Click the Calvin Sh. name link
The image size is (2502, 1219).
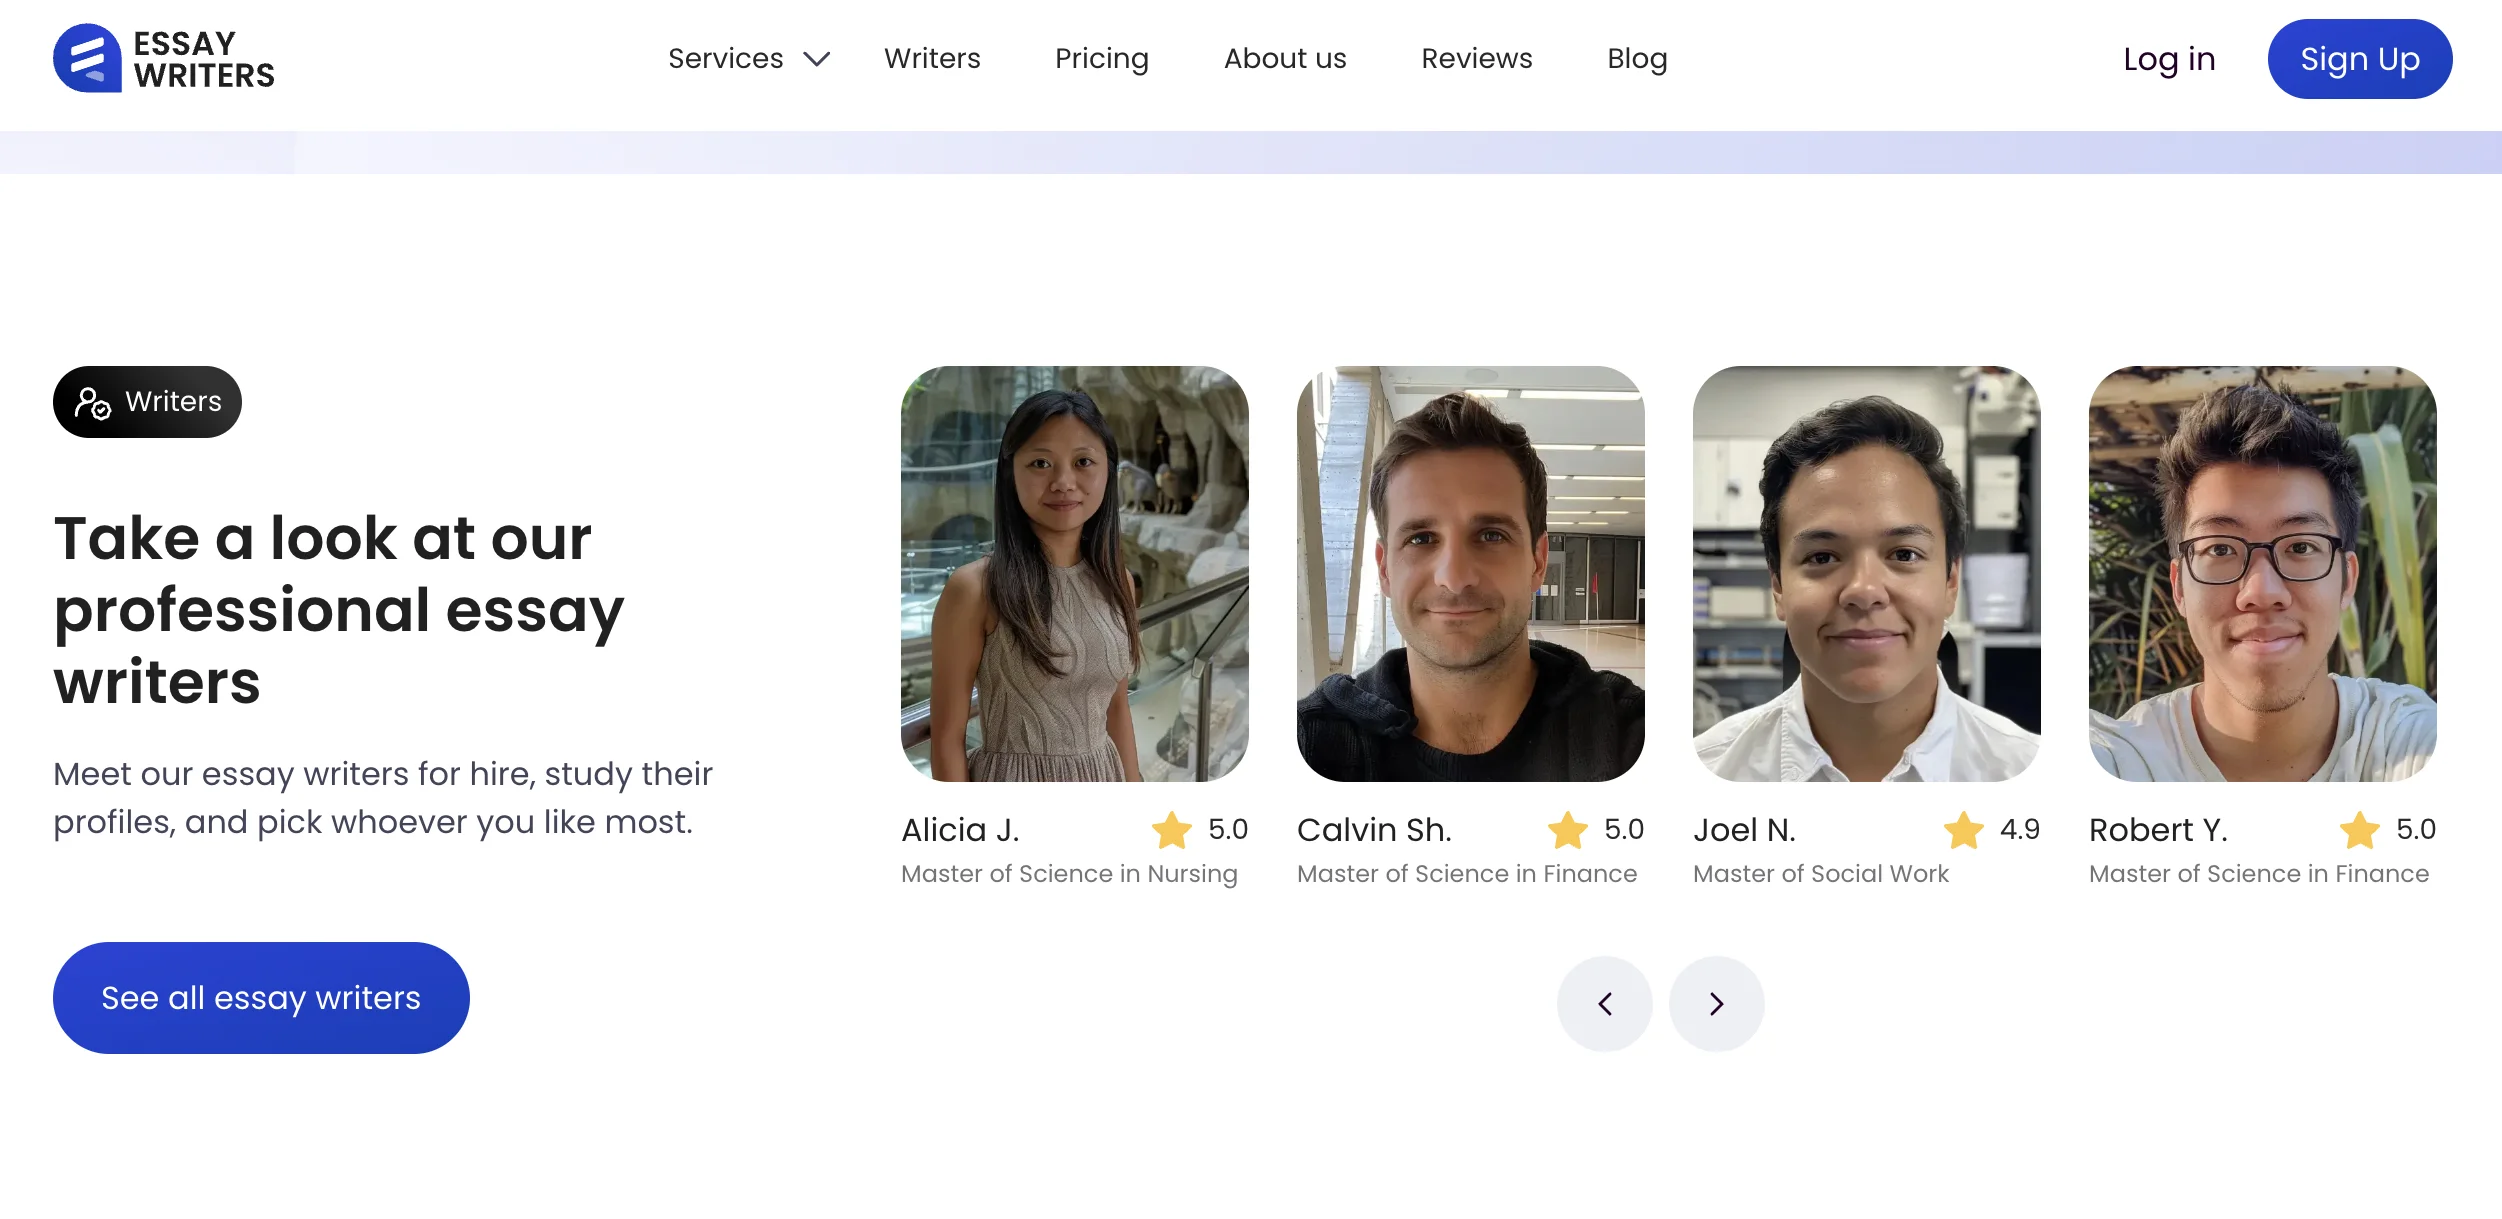(x=1373, y=830)
